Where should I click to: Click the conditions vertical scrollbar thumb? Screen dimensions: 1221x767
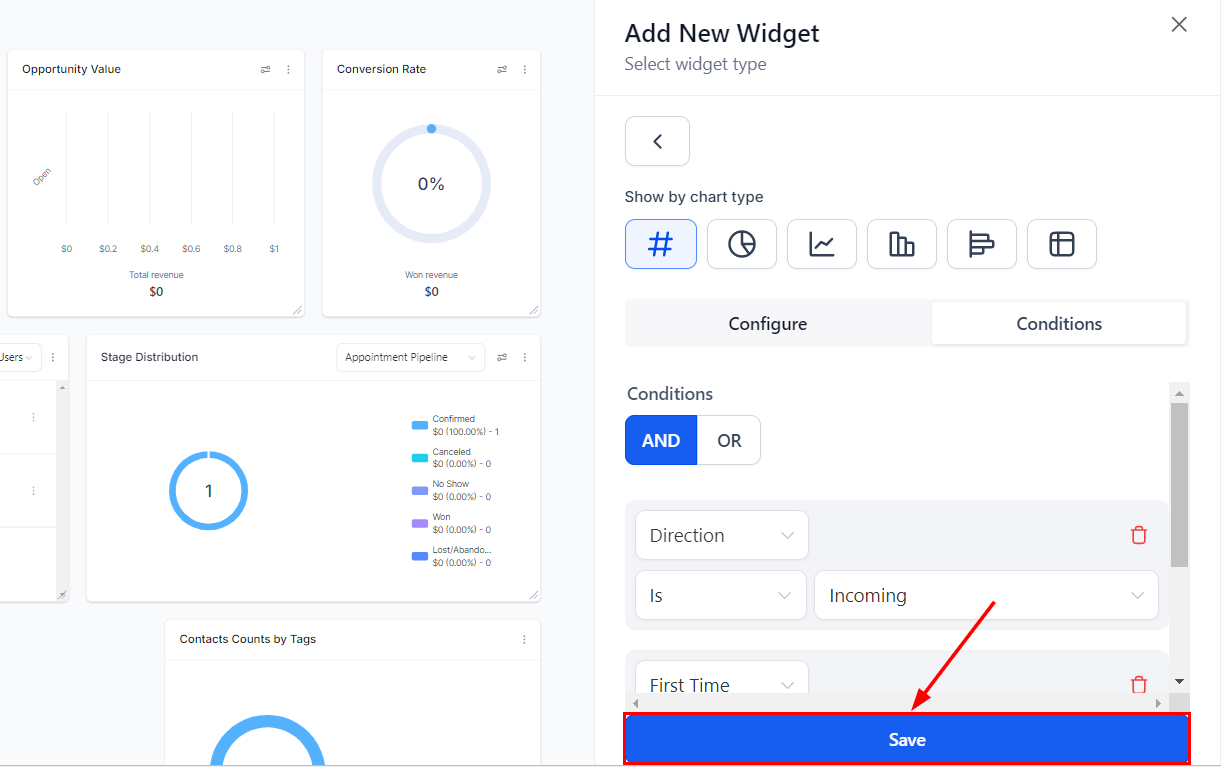1179,485
